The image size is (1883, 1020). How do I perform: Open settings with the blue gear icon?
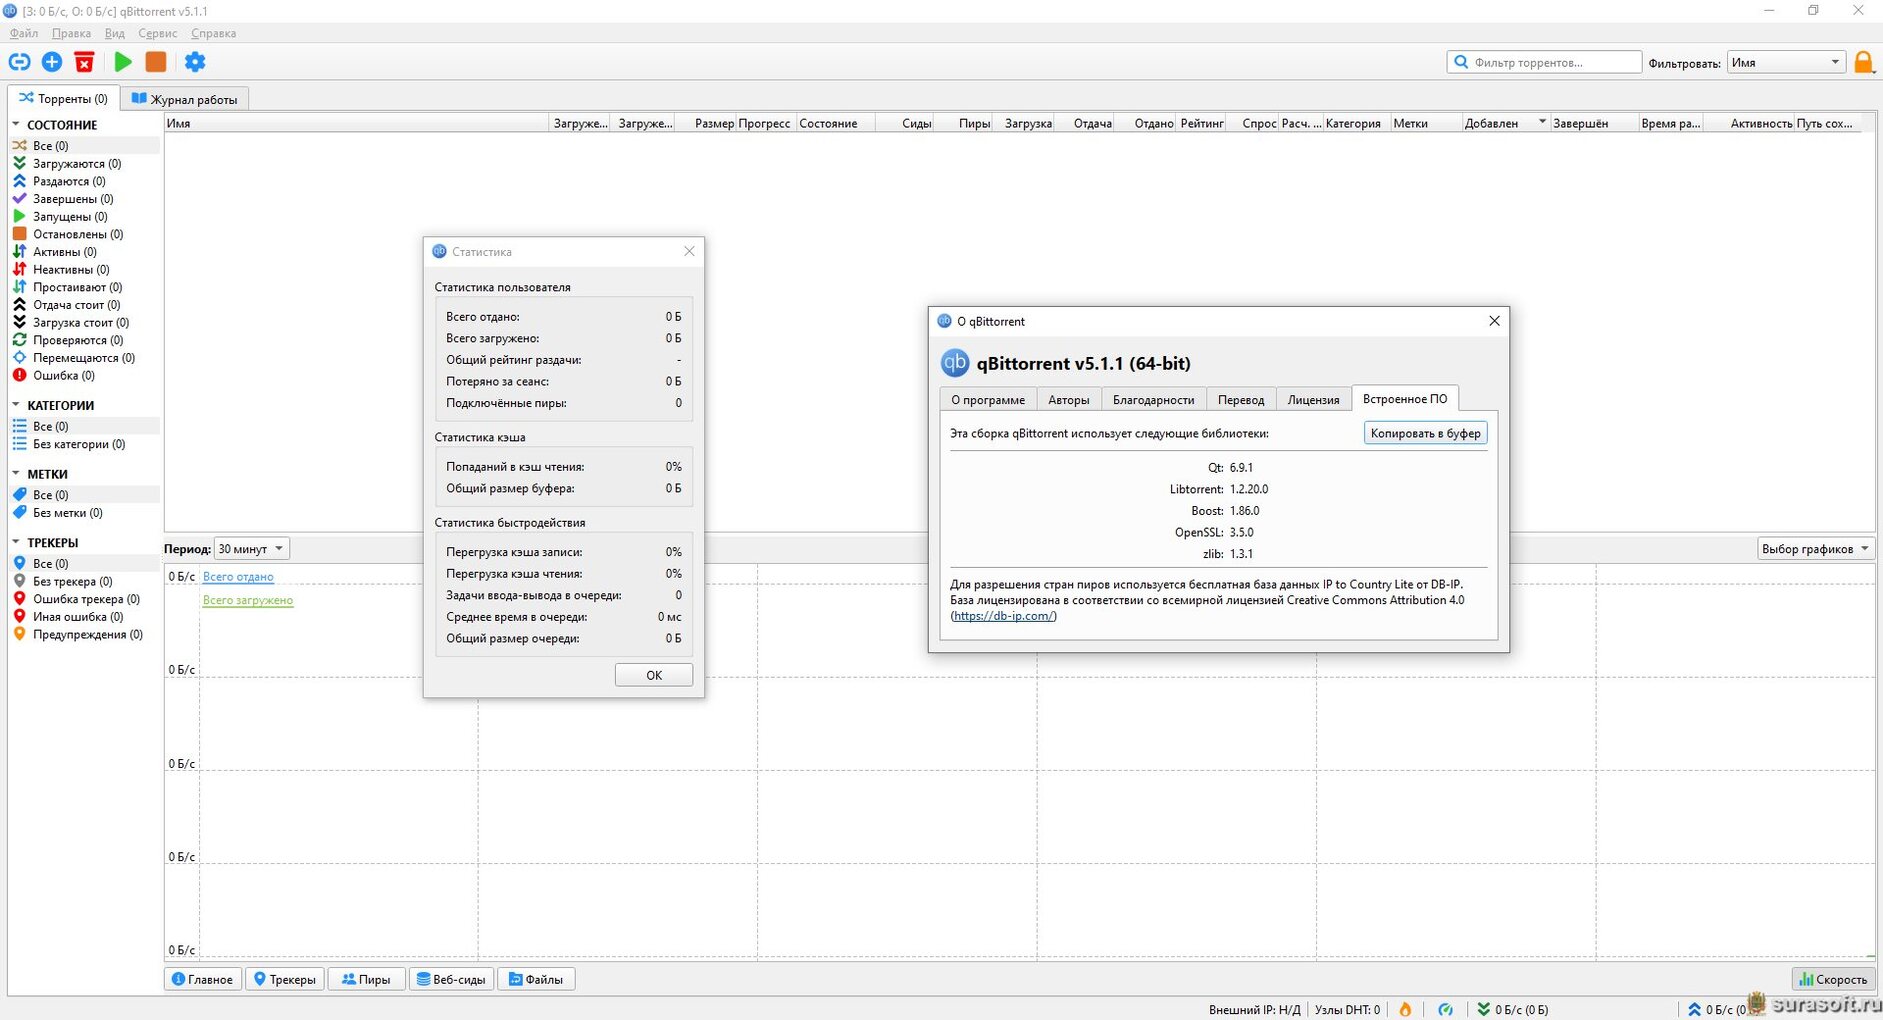195,62
